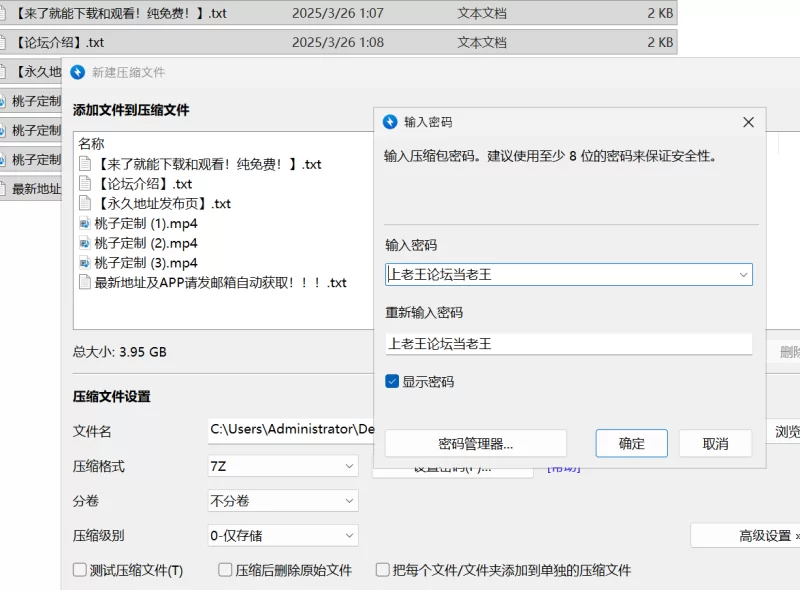The width and height of the screenshot is (800, 590).
Task: Select 桃子定制 (3).mp4 in the archive file list
Action: 146,263
